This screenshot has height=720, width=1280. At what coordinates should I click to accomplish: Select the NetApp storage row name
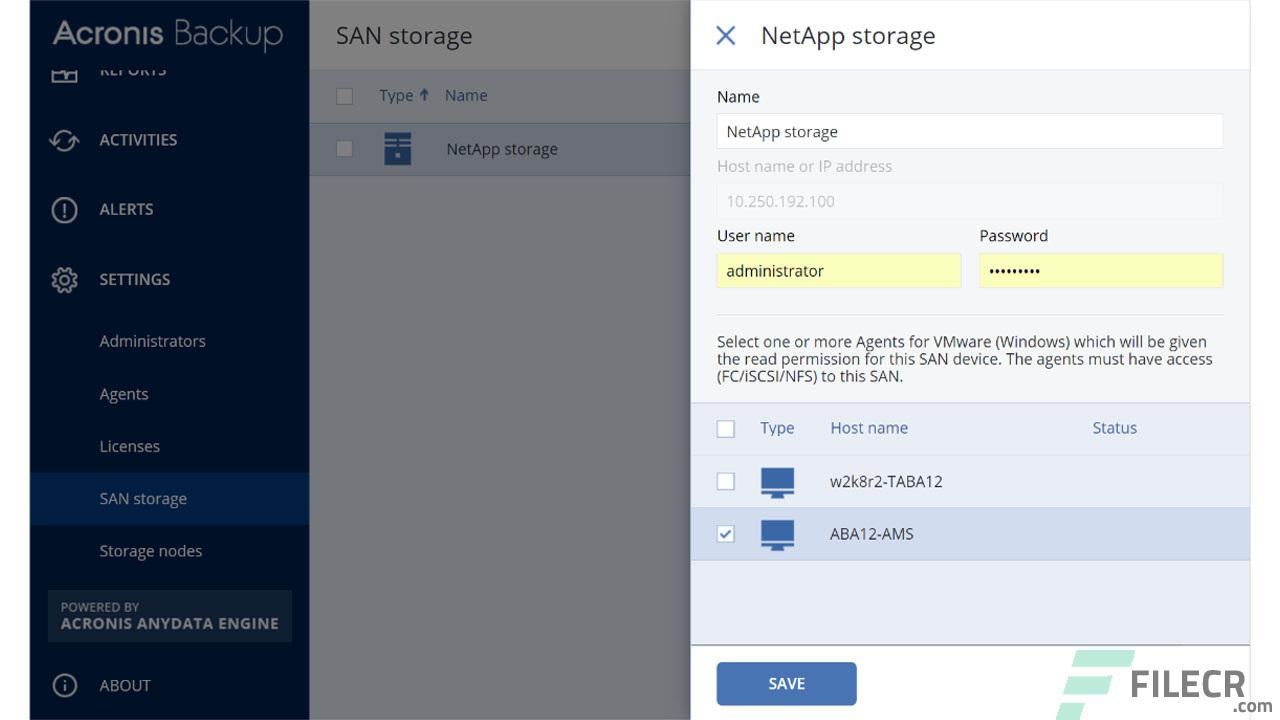502,149
